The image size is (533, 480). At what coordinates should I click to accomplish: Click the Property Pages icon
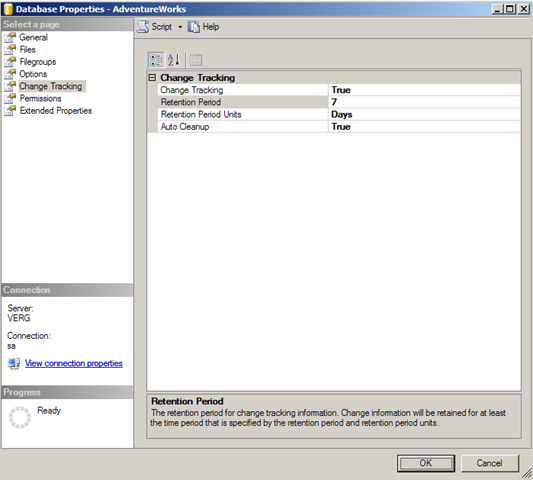tap(196, 60)
